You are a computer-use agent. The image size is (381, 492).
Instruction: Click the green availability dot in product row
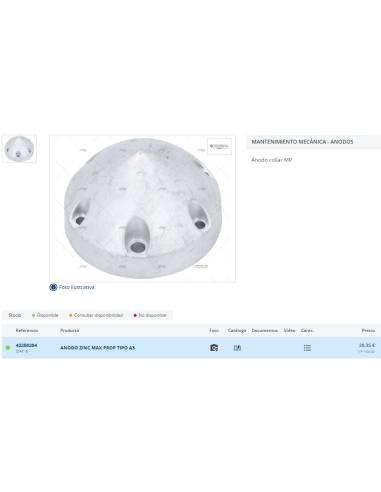pyautogui.click(x=8, y=348)
